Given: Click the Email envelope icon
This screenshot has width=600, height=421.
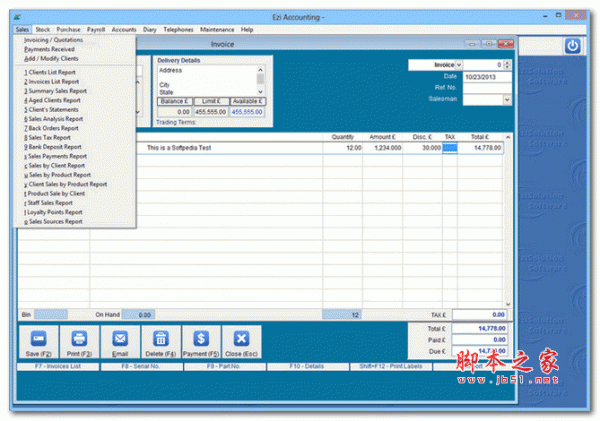Looking at the screenshot, I should click(x=120, y=339).
